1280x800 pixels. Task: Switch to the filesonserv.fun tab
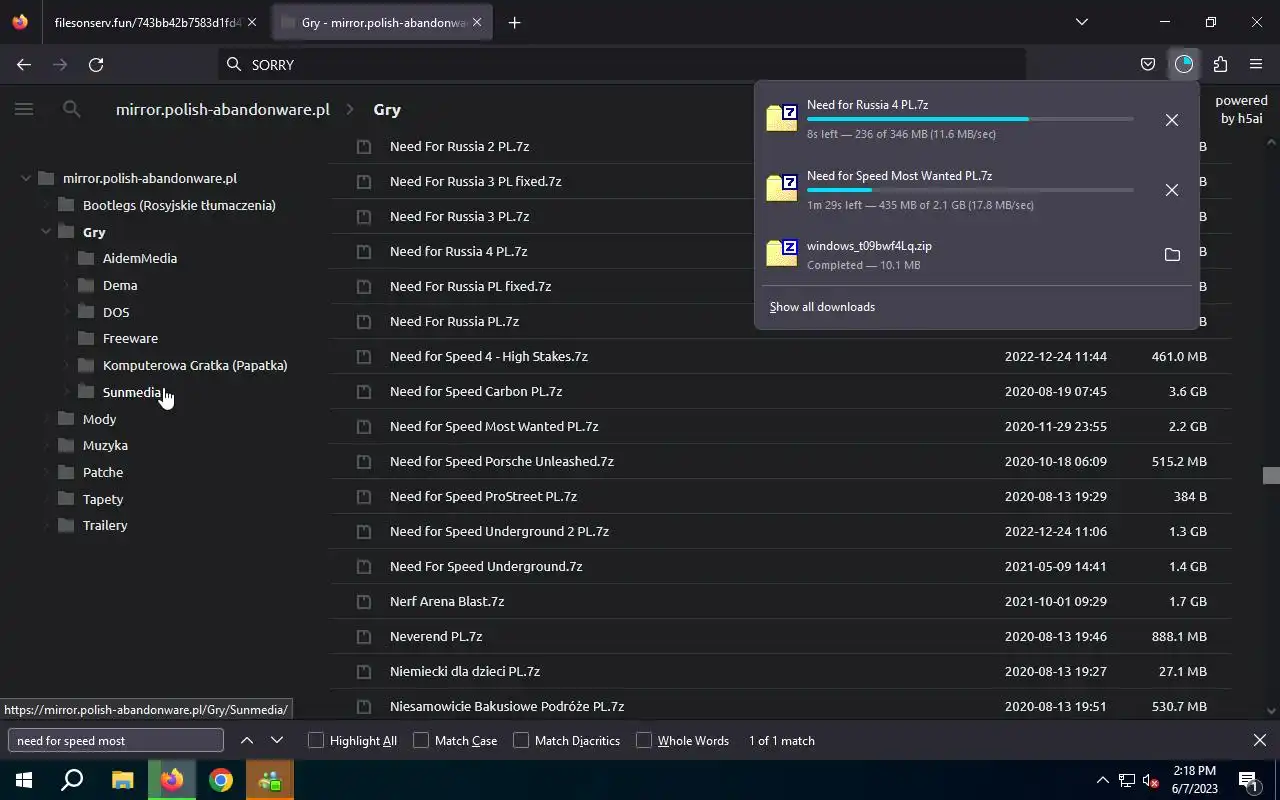click(x=150, y=22)
